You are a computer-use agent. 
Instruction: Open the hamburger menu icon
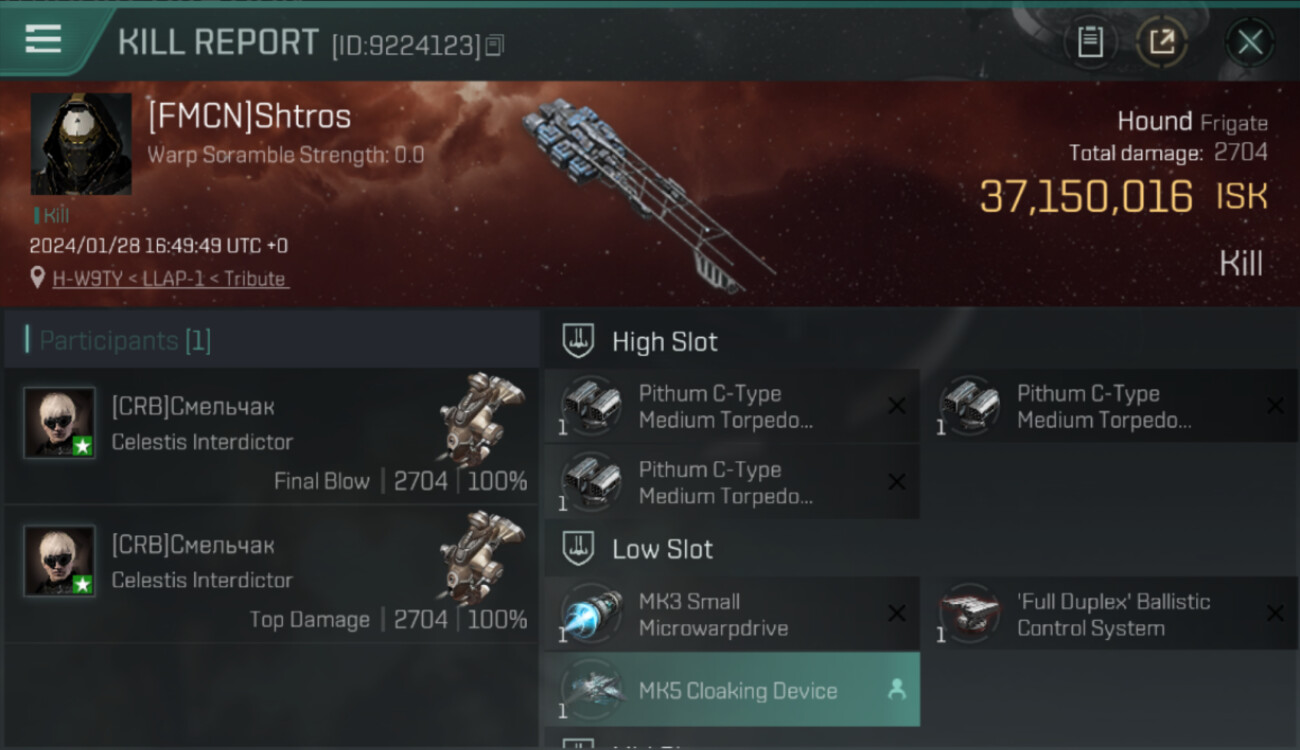point(44,40)
